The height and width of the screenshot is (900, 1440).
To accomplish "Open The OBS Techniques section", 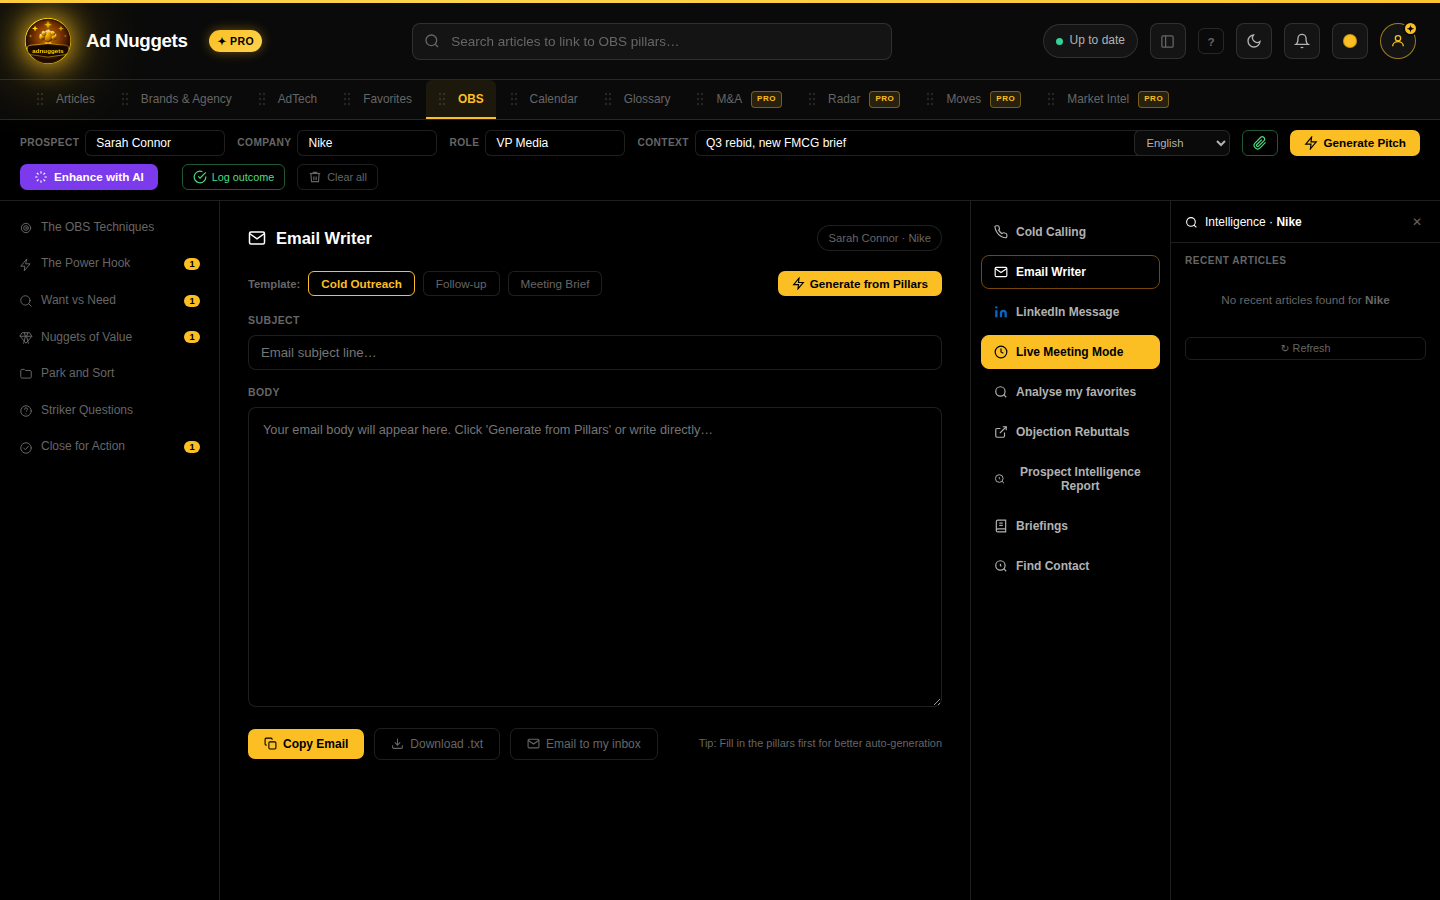I will (x=110, y=227).
